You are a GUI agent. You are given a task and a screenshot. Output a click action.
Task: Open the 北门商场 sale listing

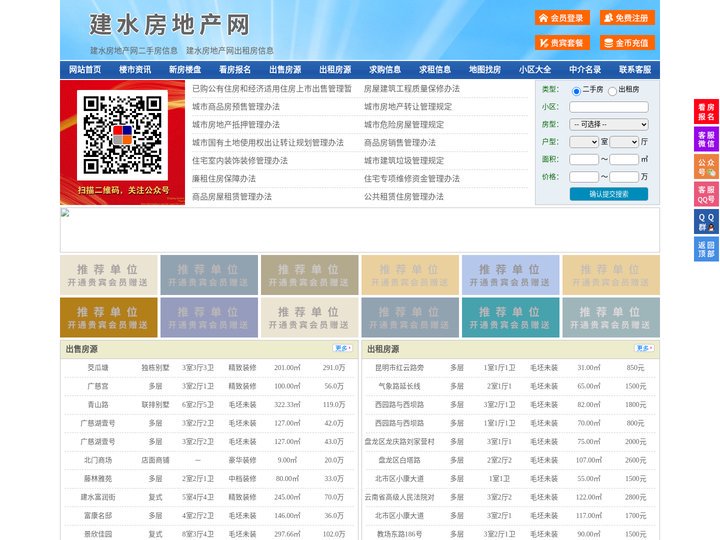pyautogui.click(x=98, y=460)
